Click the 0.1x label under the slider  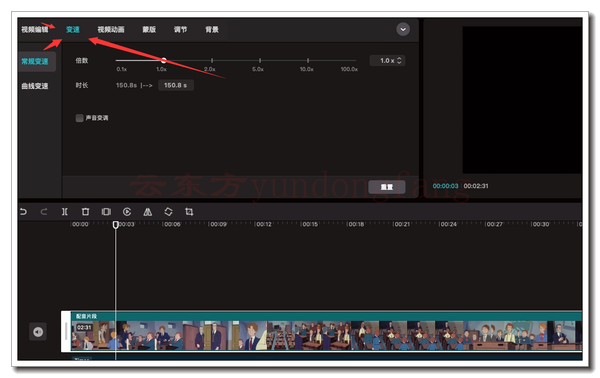pos(122,69)
